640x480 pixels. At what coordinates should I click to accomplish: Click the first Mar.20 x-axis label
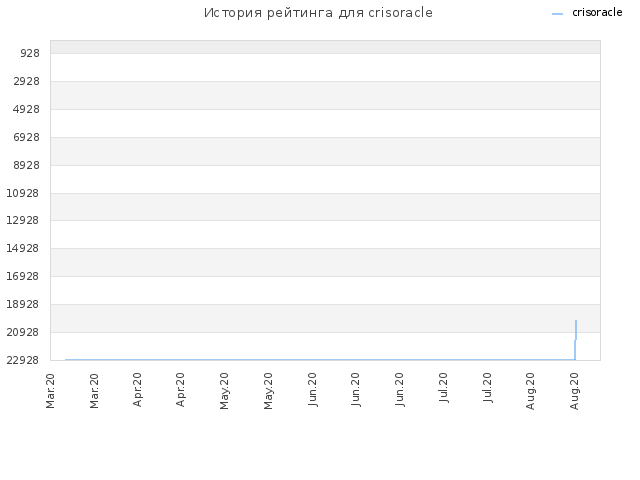click(51, 391)
